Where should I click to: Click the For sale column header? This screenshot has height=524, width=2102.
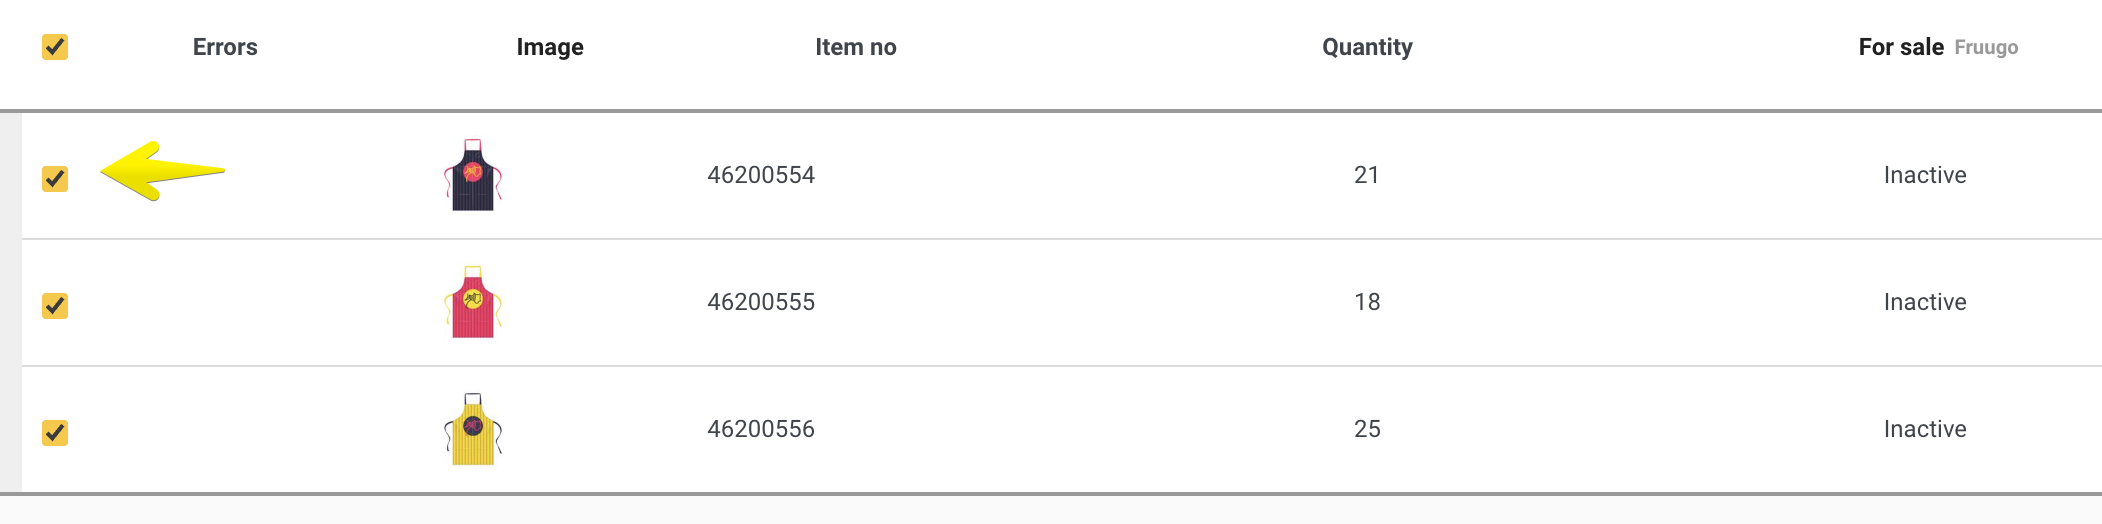click(1901, 47)
